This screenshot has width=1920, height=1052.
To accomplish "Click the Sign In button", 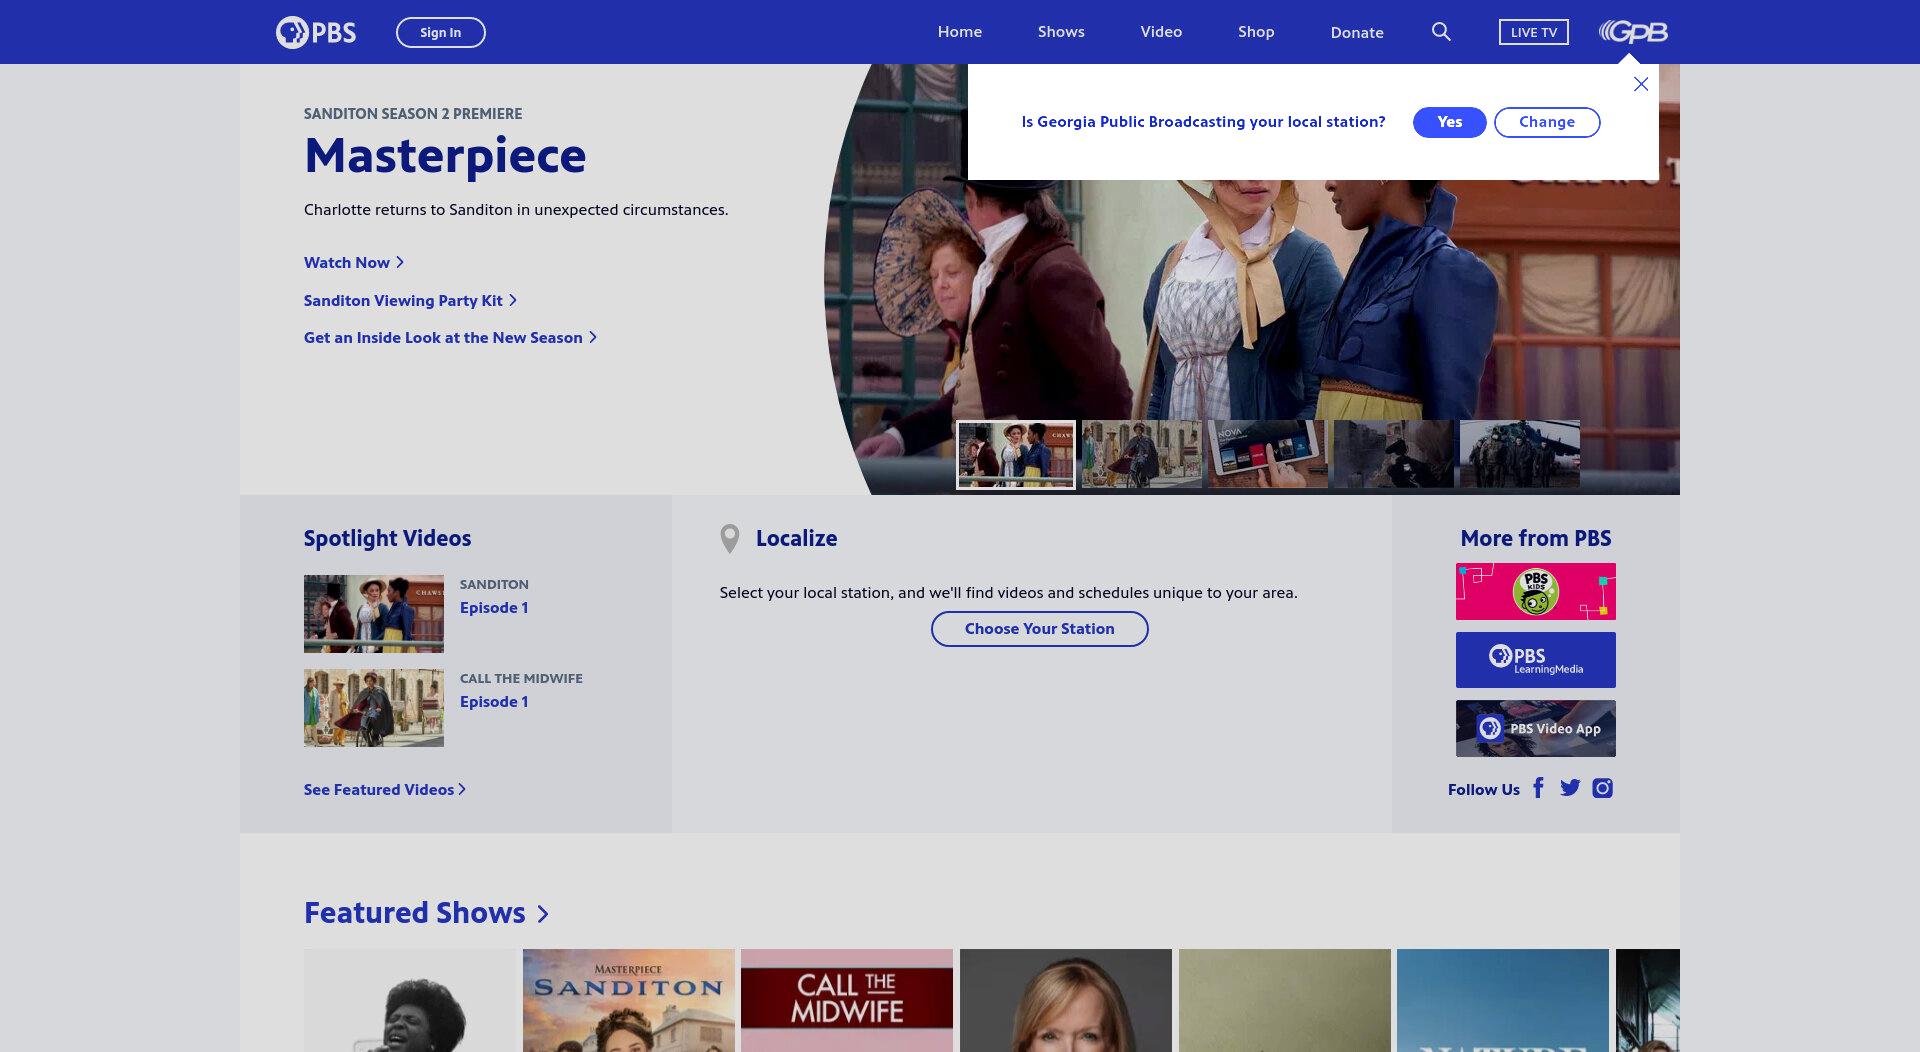I will (441, 32).
